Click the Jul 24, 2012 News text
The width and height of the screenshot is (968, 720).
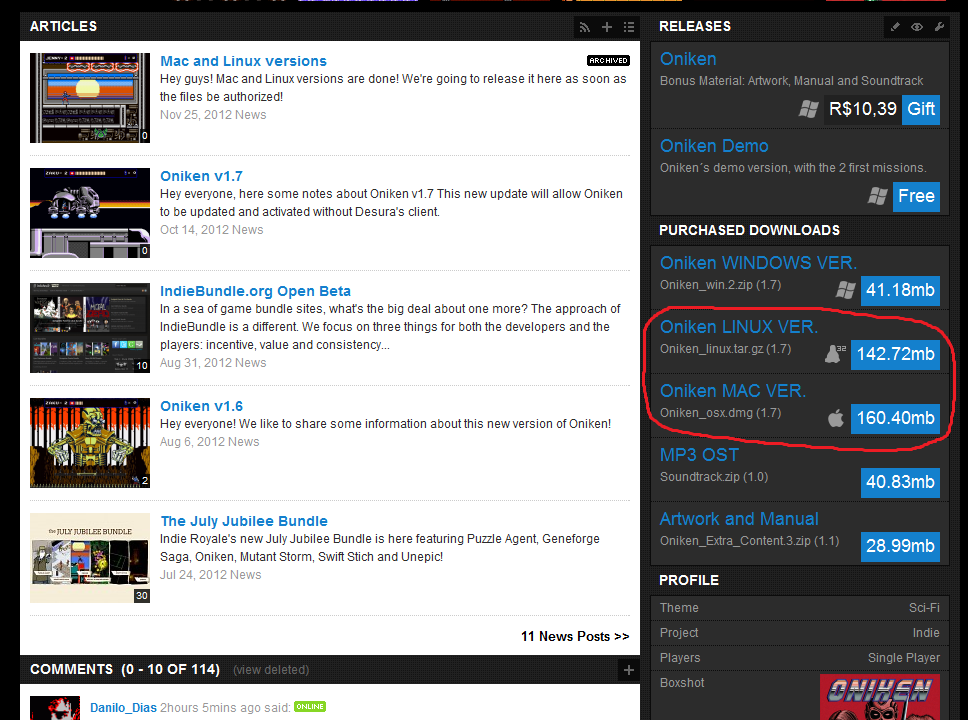click(211, 575)
